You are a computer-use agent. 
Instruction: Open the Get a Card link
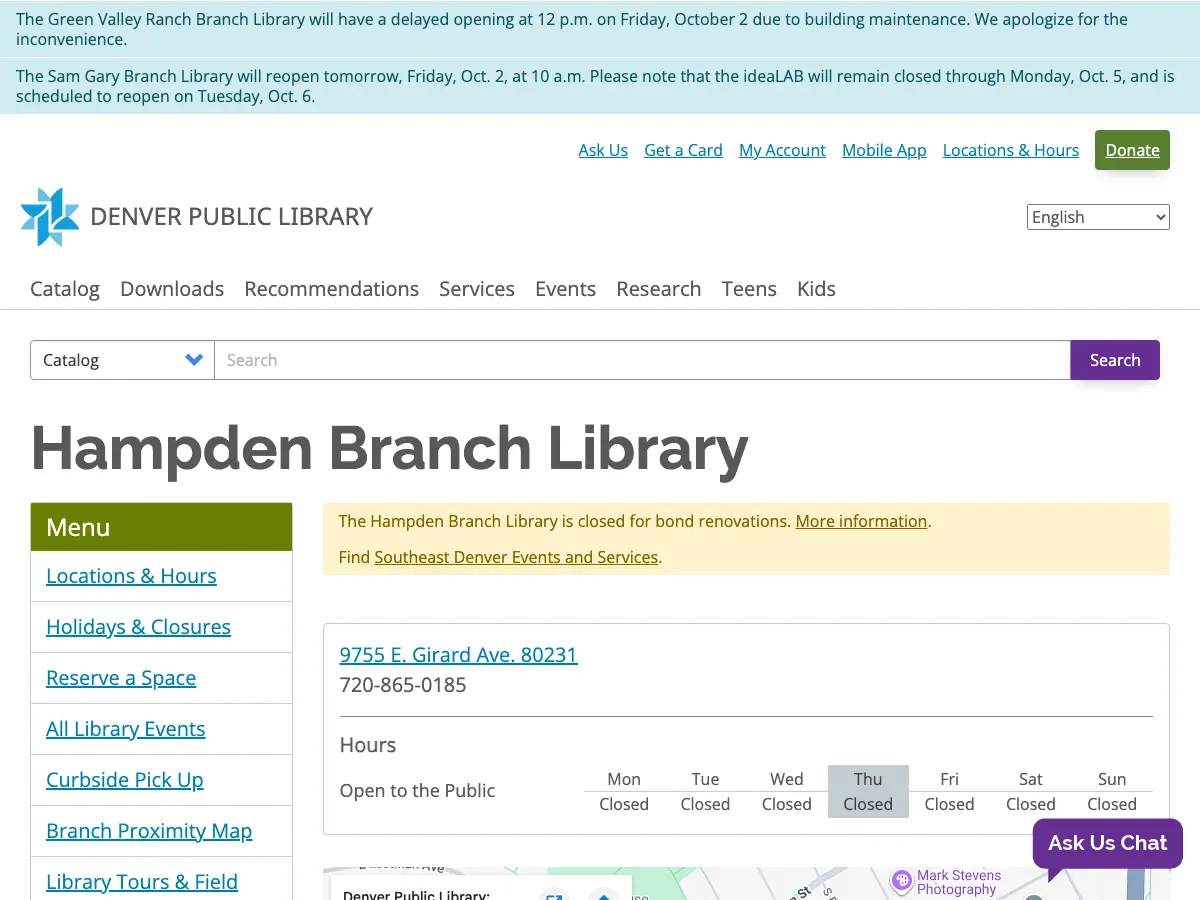click(683, 150)
